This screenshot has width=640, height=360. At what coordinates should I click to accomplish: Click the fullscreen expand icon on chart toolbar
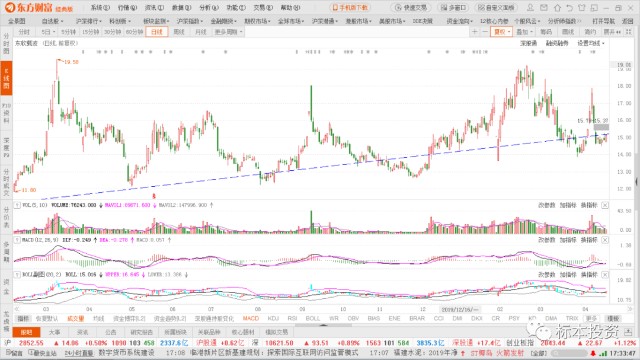(629, 31)
